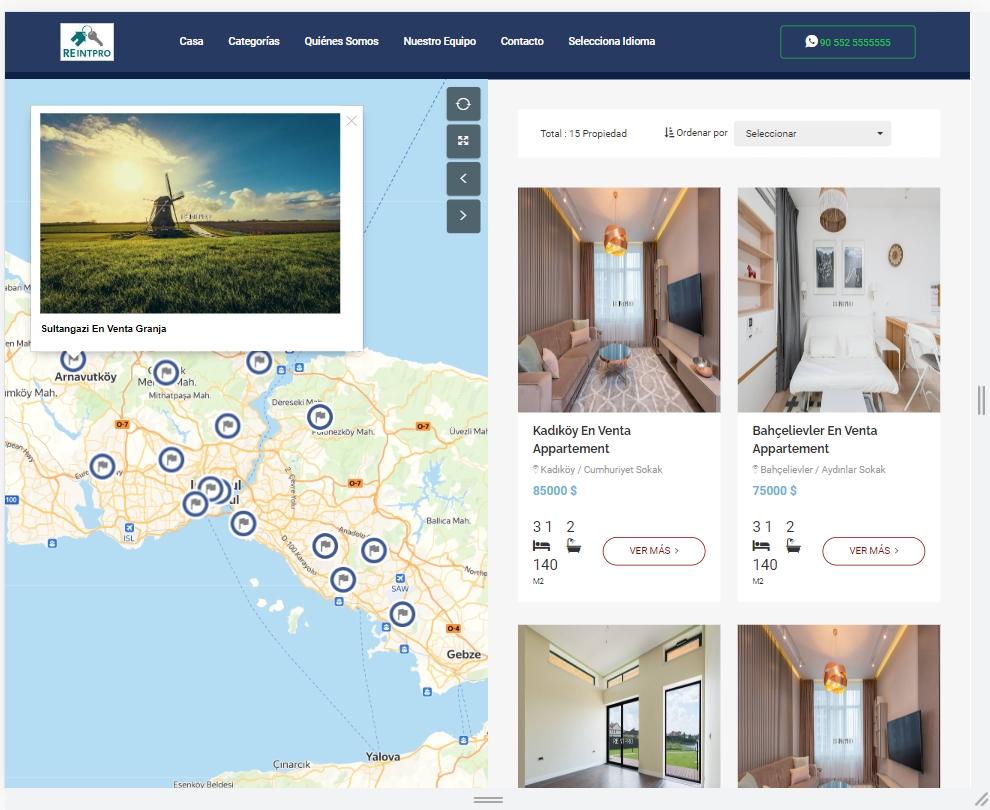Open Nuestro Equipo page
This screenshot has height=810, width=990.
pos(439,41)
